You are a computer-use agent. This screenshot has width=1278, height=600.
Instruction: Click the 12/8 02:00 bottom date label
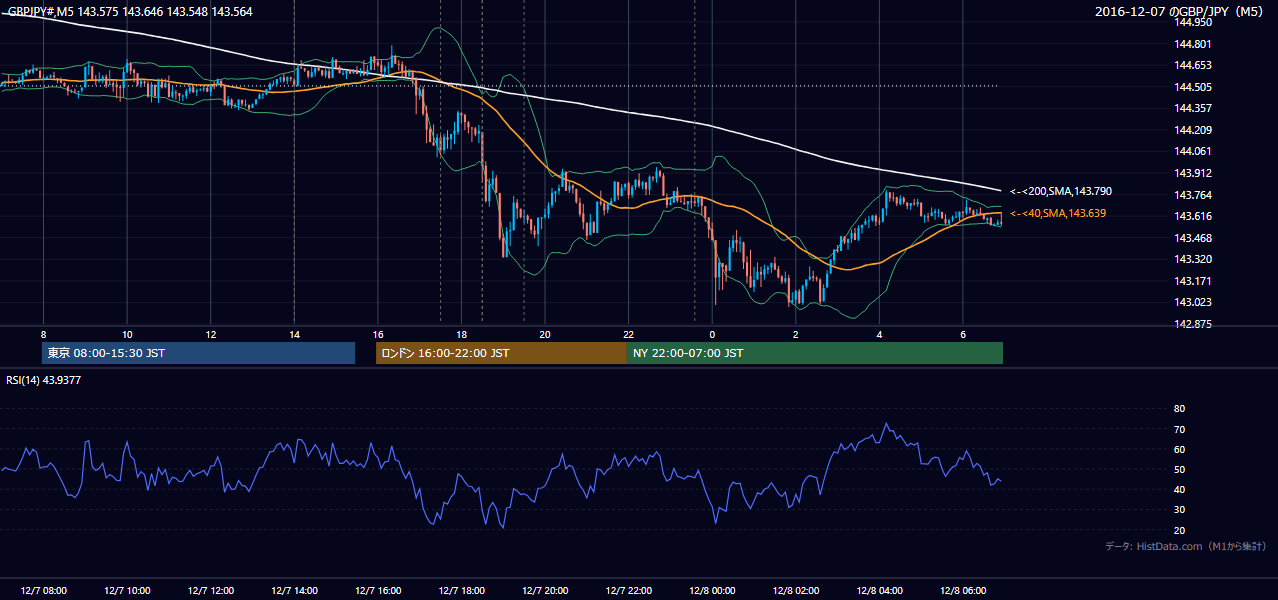coord(795,591)
